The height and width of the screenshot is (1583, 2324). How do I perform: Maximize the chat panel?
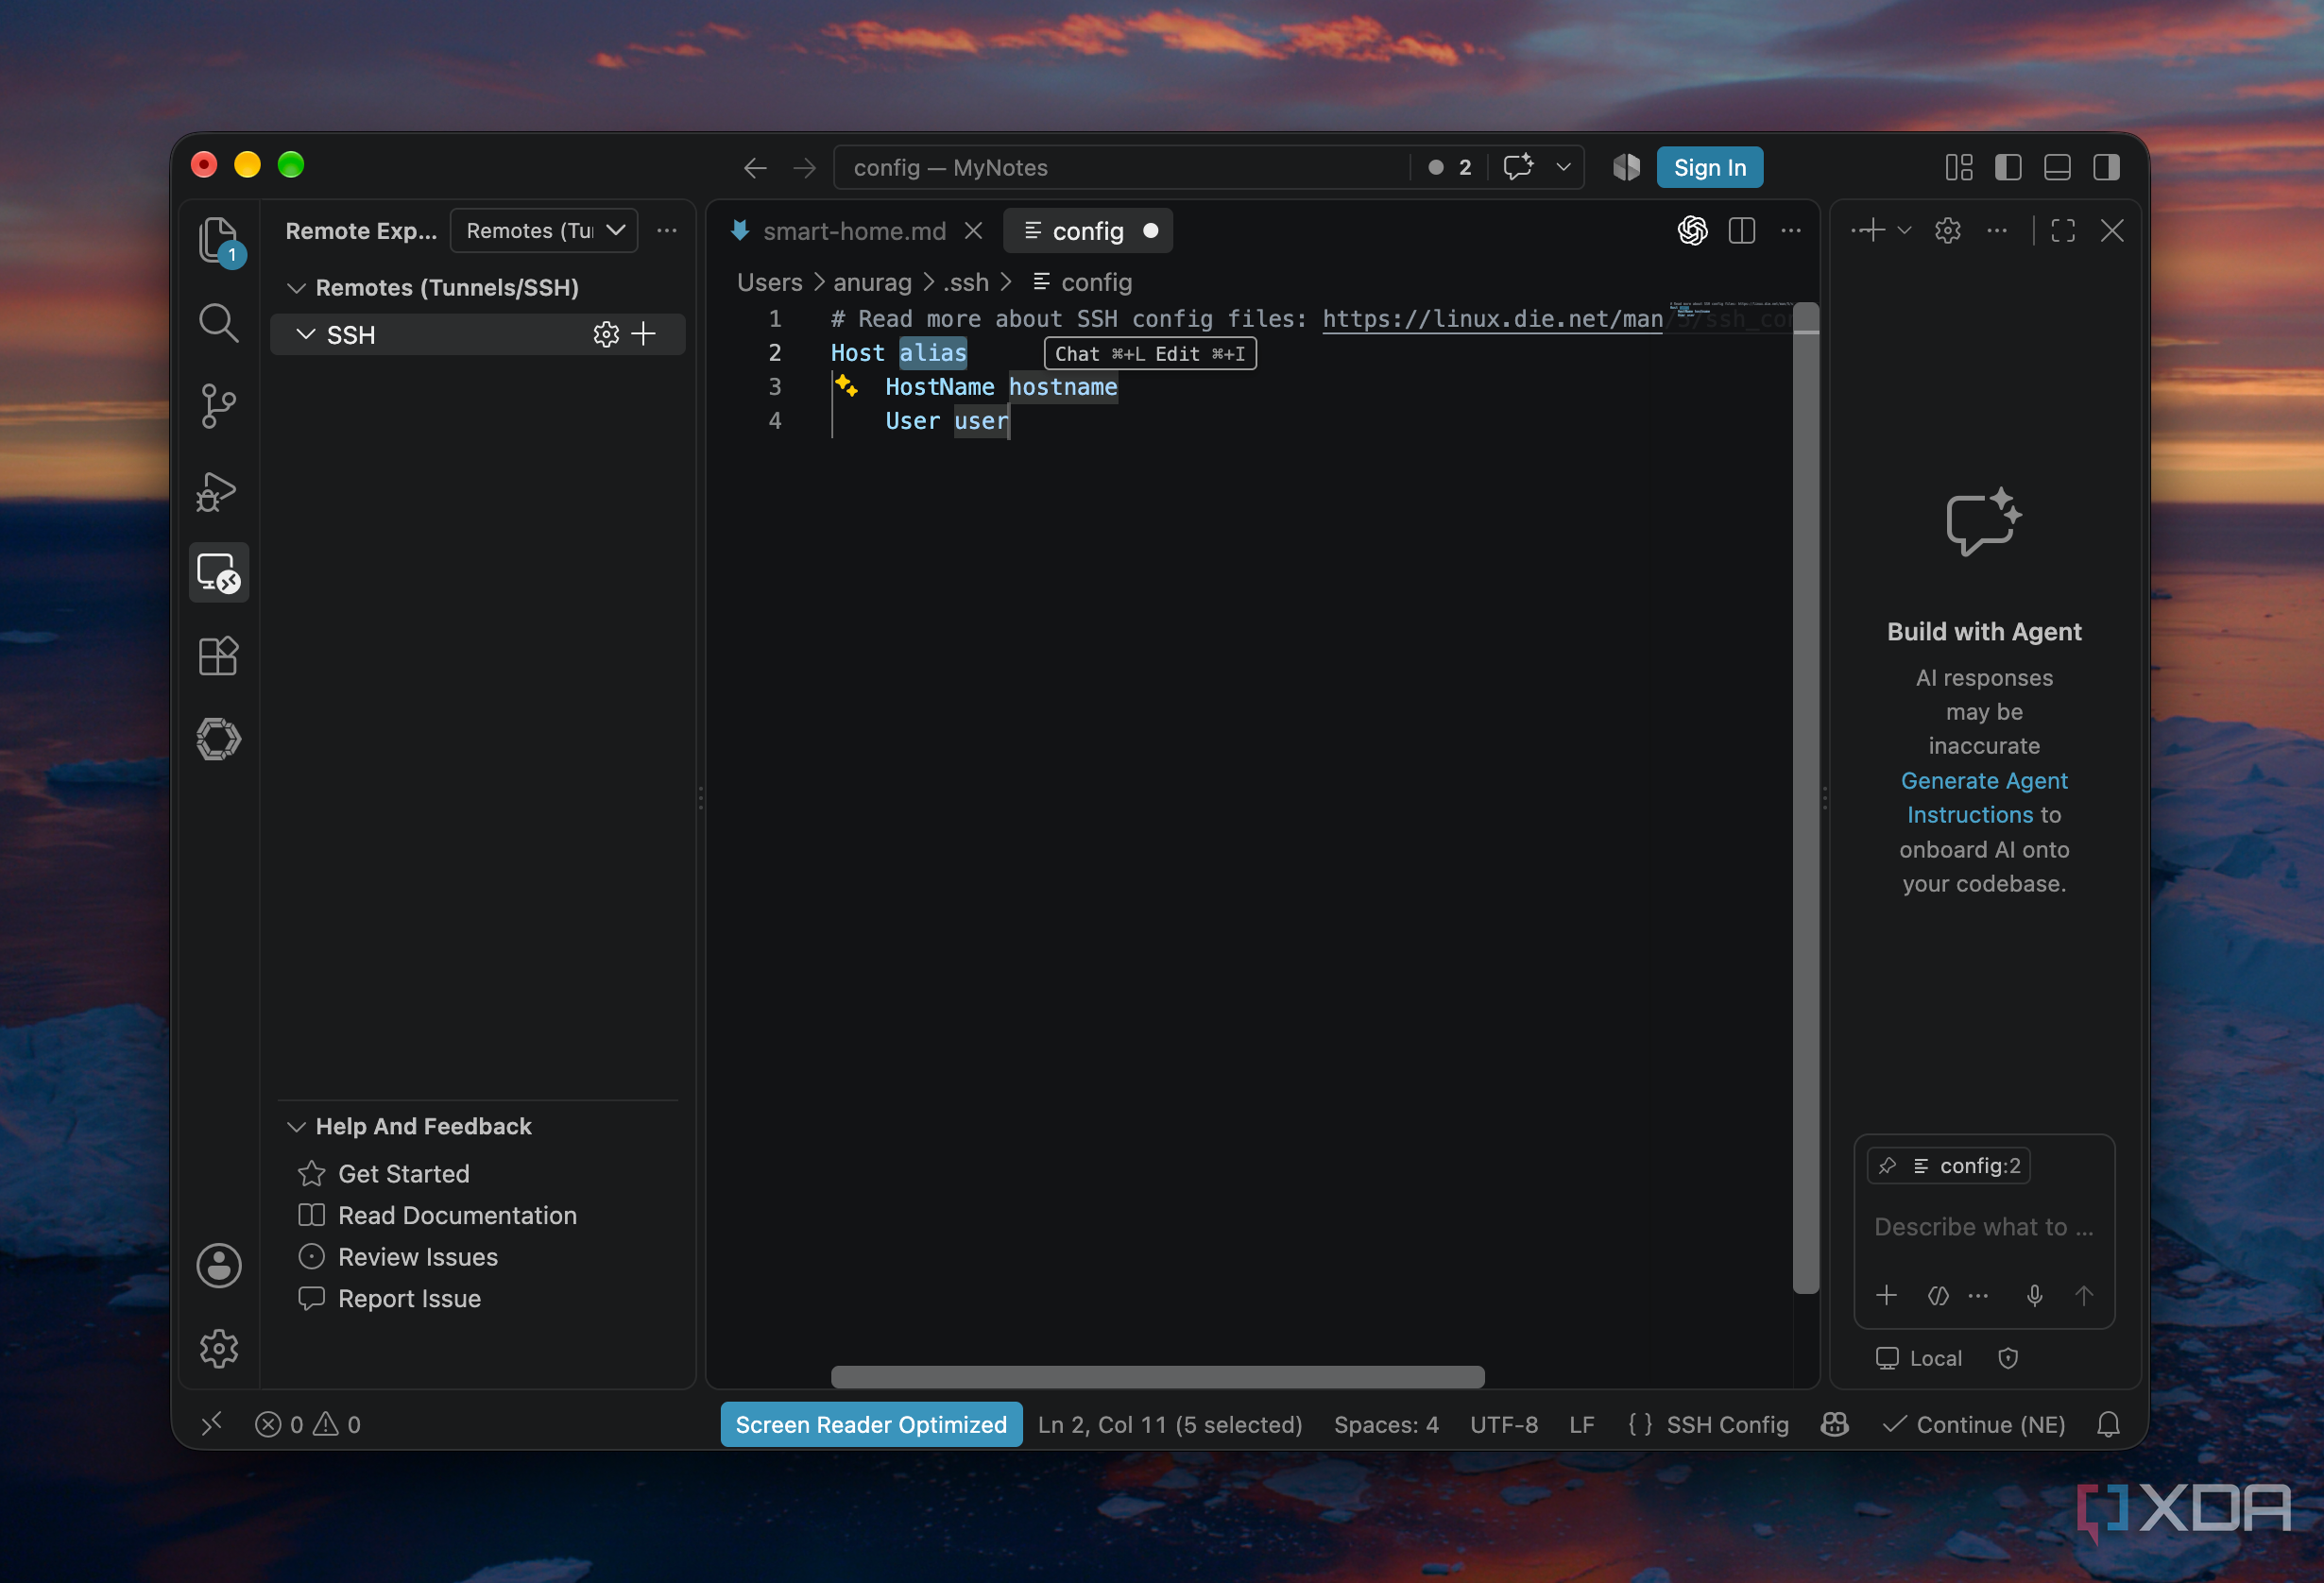[2062, 231]
